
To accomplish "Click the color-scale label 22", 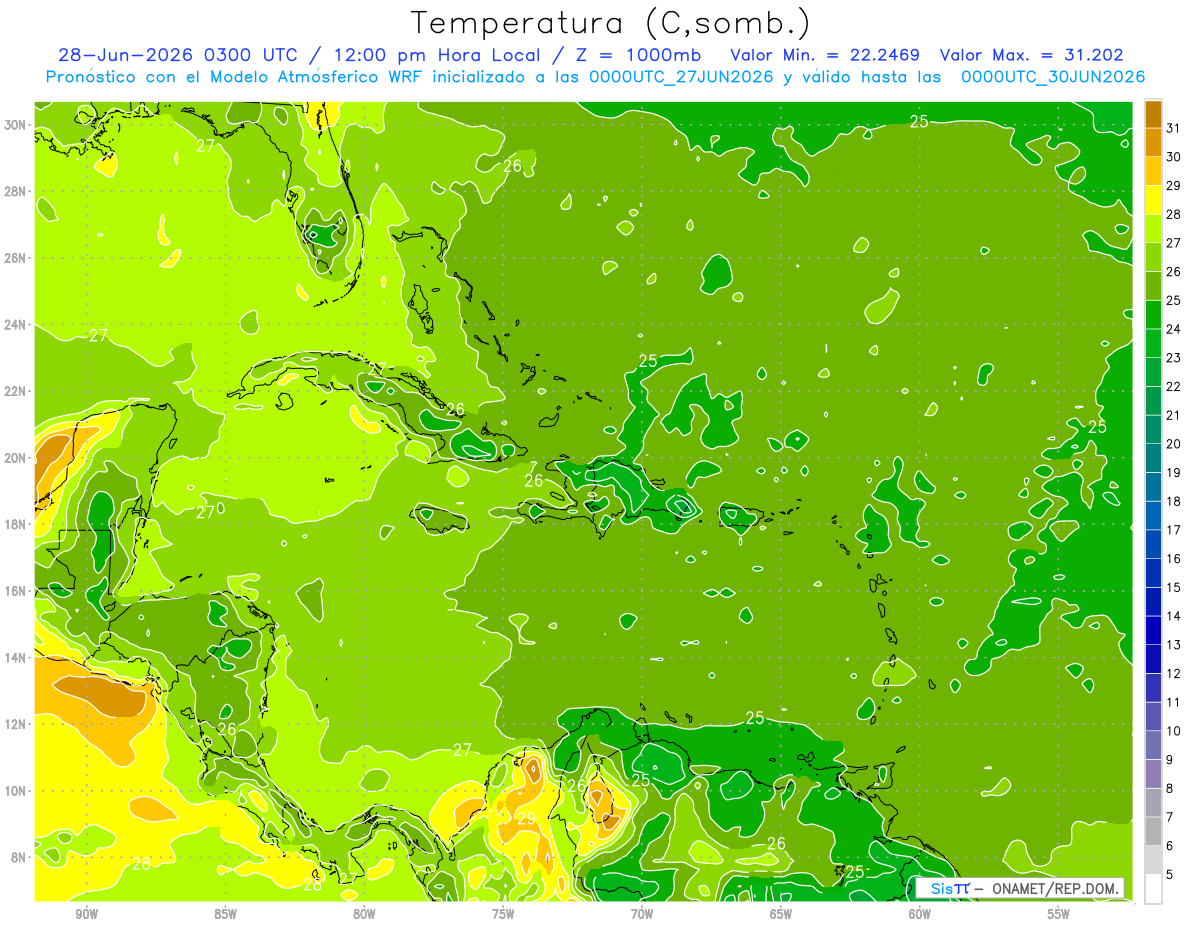I will coord(1174,387).
